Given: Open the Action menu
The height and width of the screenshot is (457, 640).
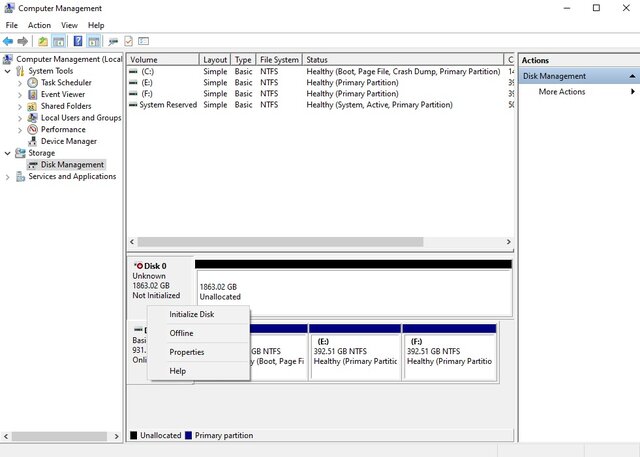Looking at the screenshot, I should (x=39, y=25).
